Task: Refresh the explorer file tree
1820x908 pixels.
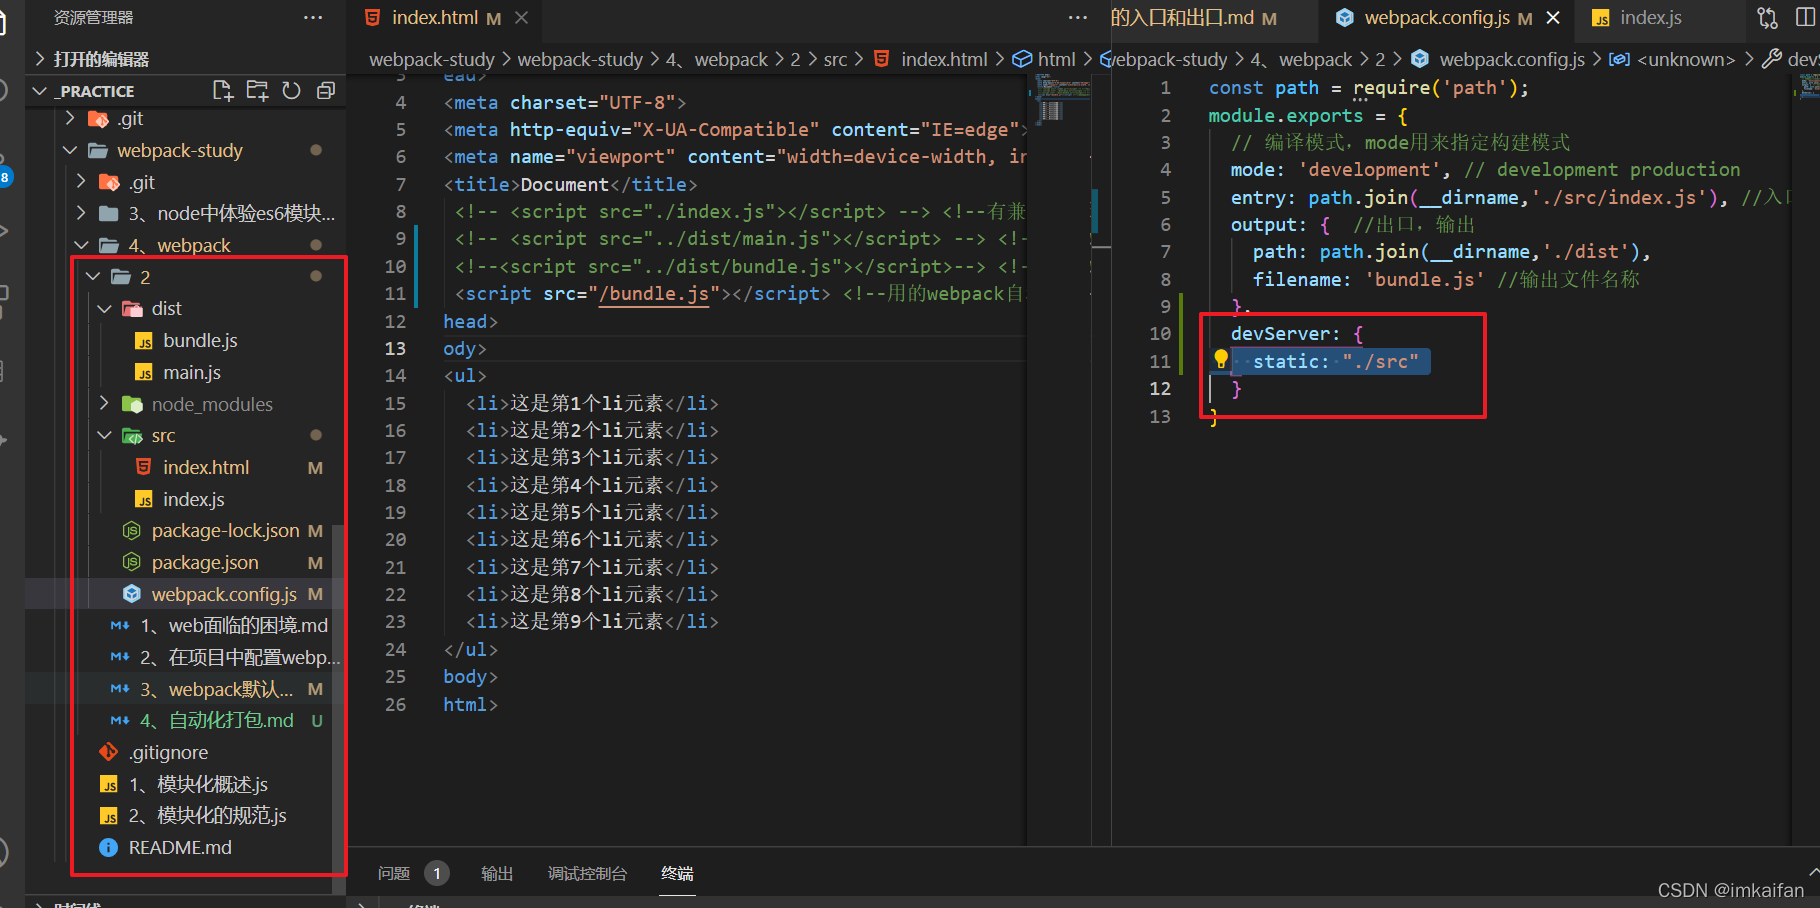Action: point(291,91)
